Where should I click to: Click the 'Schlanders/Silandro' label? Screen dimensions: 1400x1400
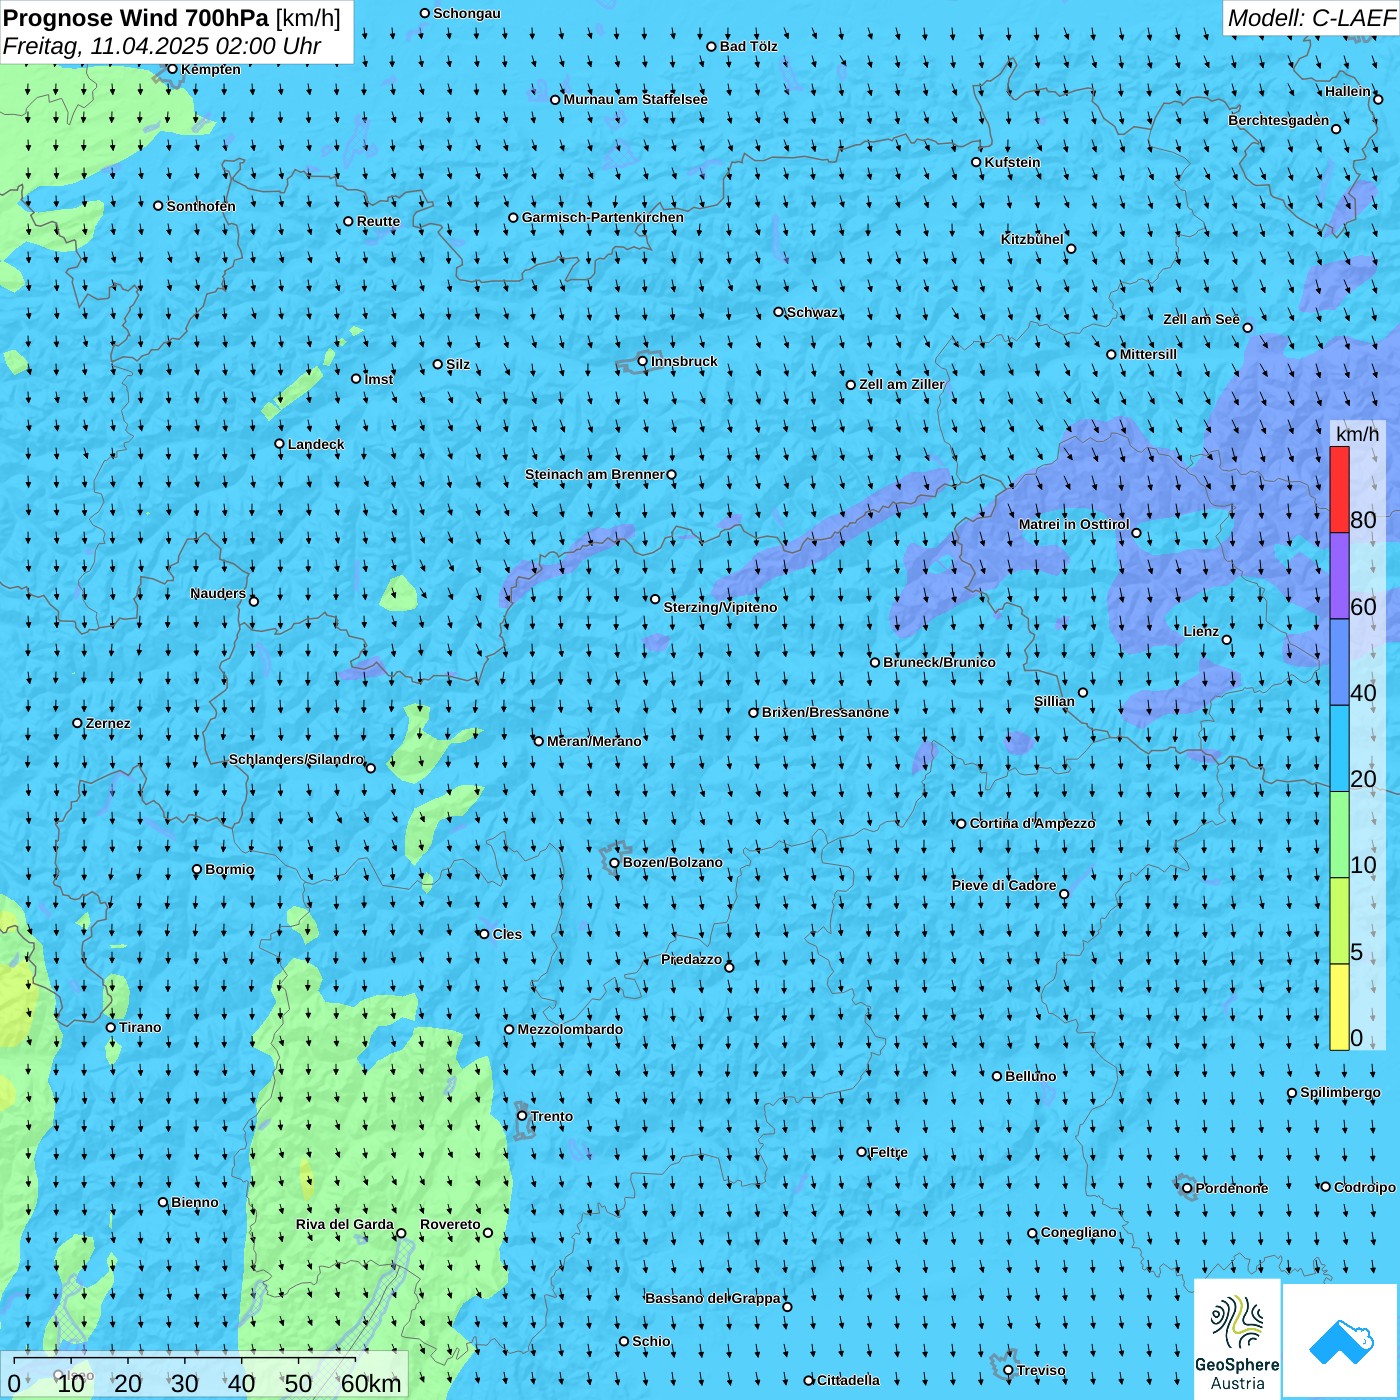pyautogui.click(x=297, y=759)
